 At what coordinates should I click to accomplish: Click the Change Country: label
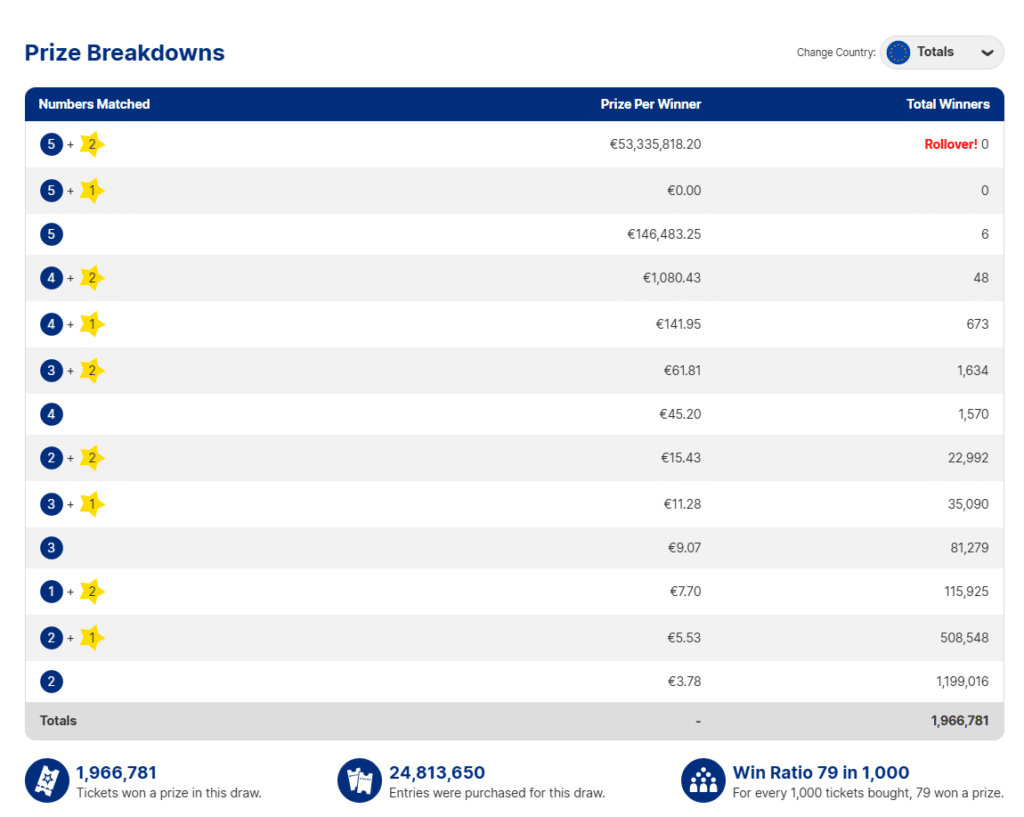836,52
